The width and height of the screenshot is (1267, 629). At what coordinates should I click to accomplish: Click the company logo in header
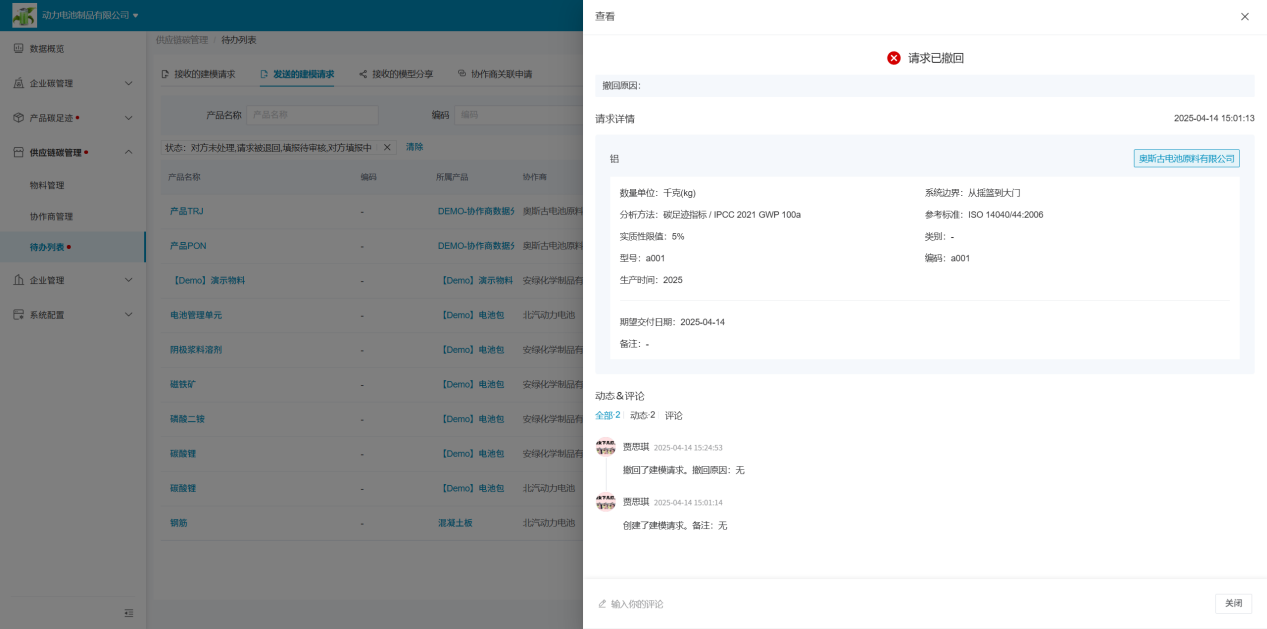point(24,15)
